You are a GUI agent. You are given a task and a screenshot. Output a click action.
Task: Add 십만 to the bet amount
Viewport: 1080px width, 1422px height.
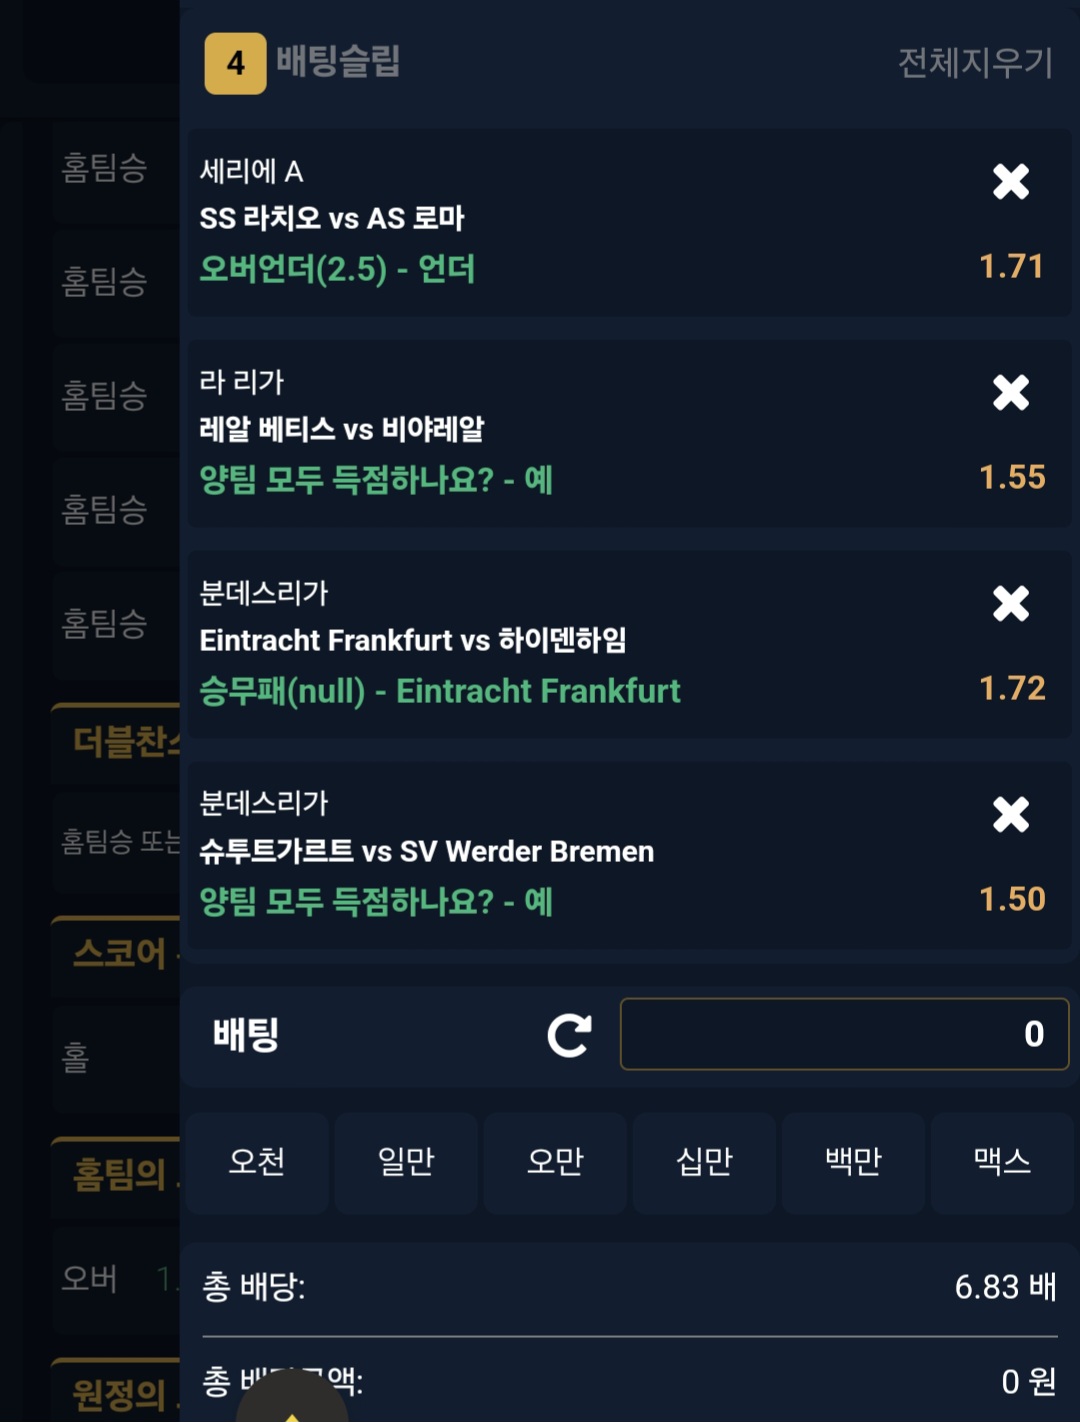pos(704,1162)
